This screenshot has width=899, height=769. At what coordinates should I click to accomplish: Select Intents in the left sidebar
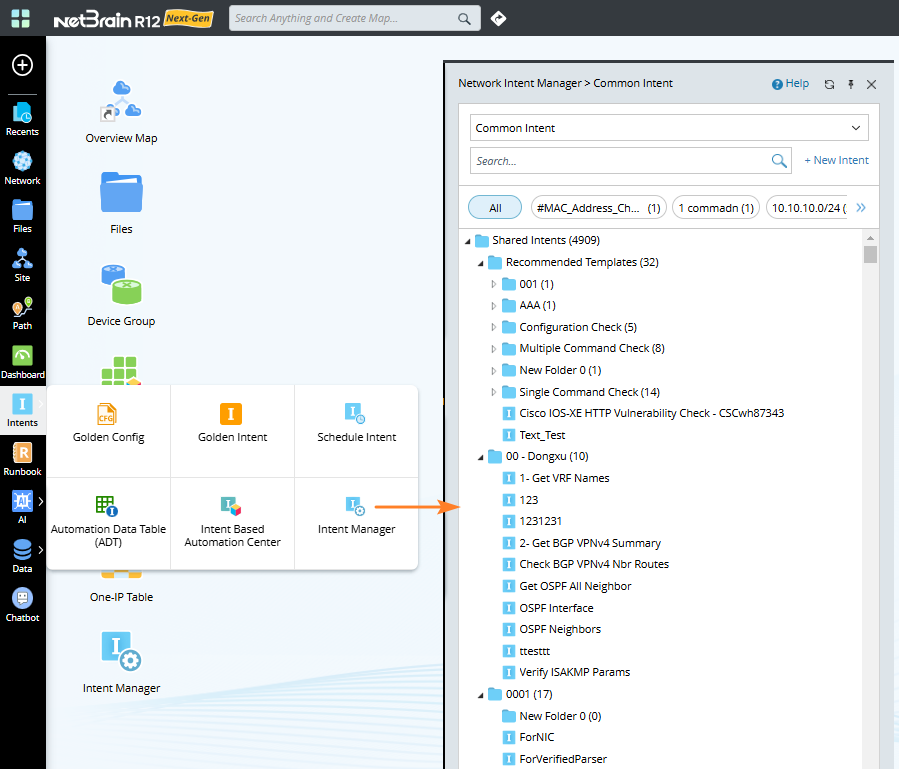[22, 411]
